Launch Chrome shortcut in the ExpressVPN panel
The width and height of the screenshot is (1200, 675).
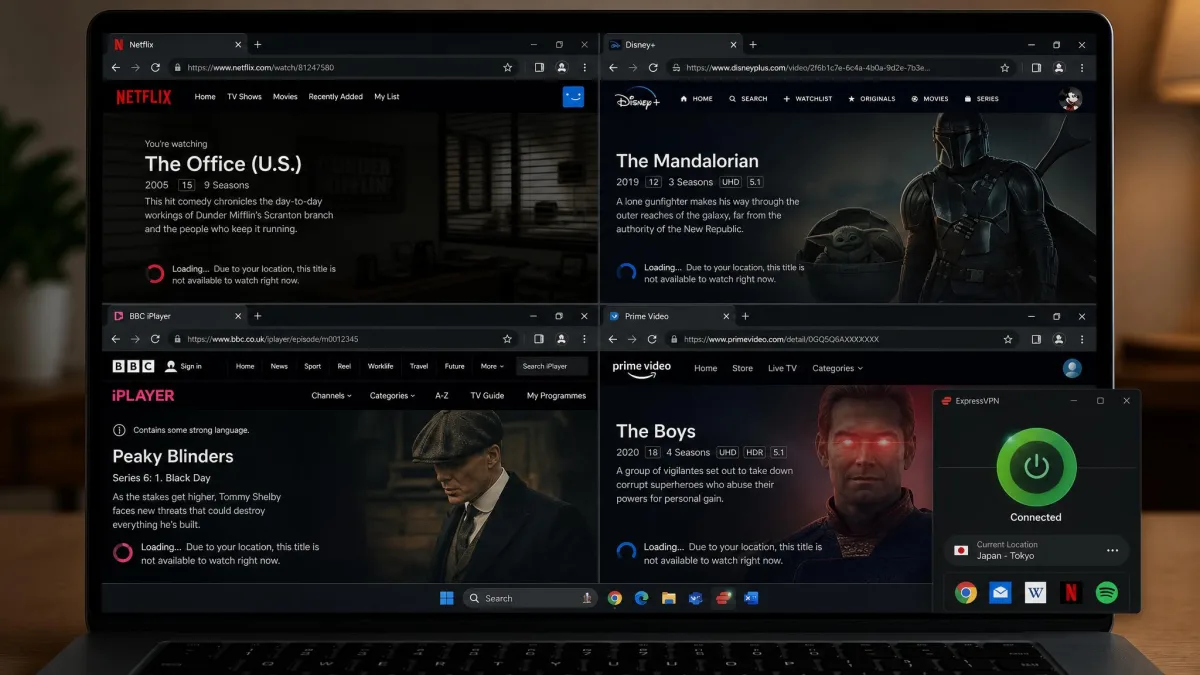(x=966, y=593)
